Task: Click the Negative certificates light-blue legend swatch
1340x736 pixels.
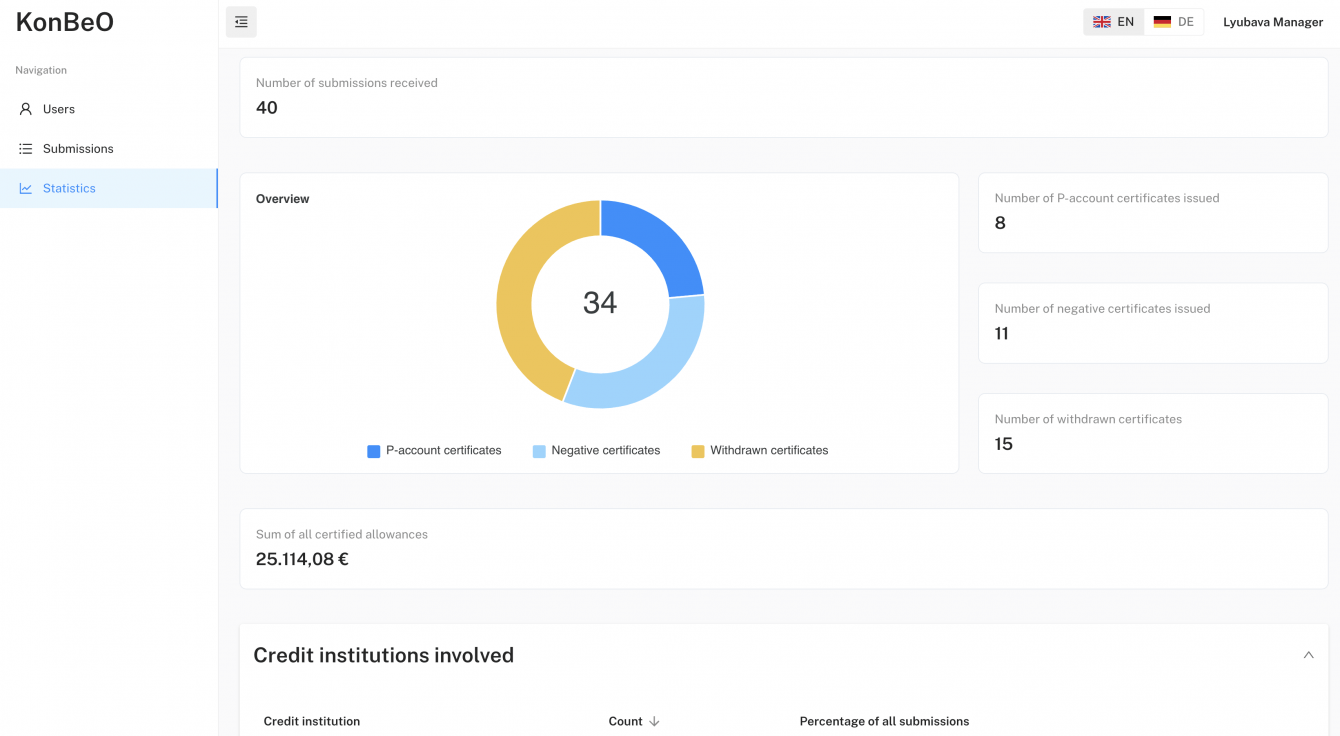Action: click(x=539, y=452)
